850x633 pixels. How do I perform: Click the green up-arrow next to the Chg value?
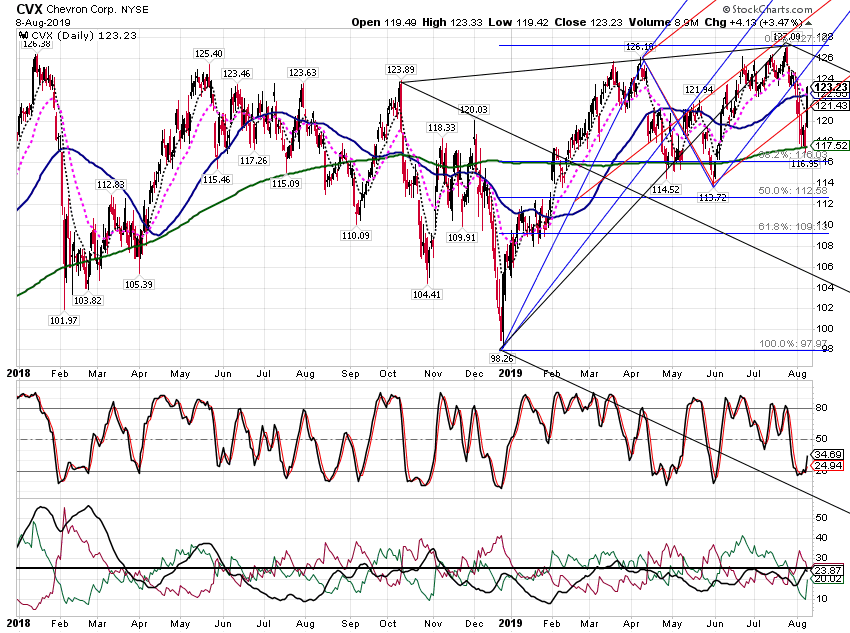[x=808, y=23]
